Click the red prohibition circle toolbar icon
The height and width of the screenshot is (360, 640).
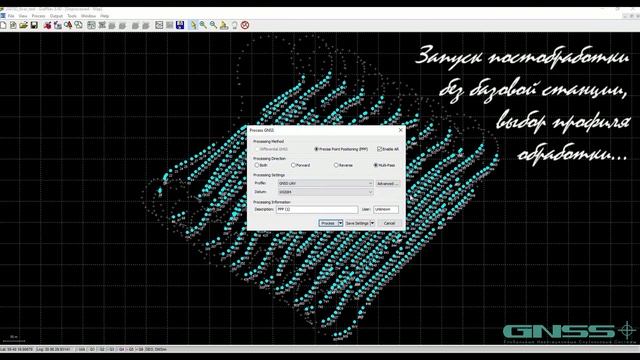[245, 25]
